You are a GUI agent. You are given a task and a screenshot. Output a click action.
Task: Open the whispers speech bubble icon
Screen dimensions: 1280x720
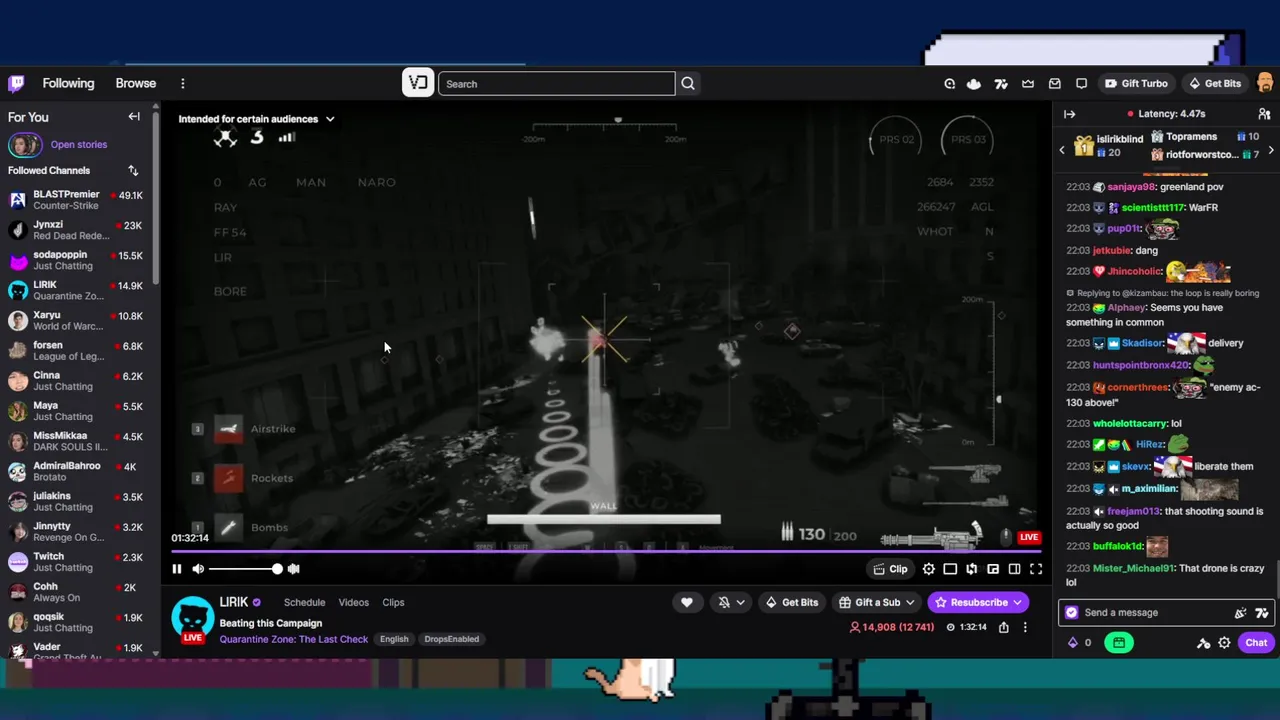click(x=1081, y=84)
